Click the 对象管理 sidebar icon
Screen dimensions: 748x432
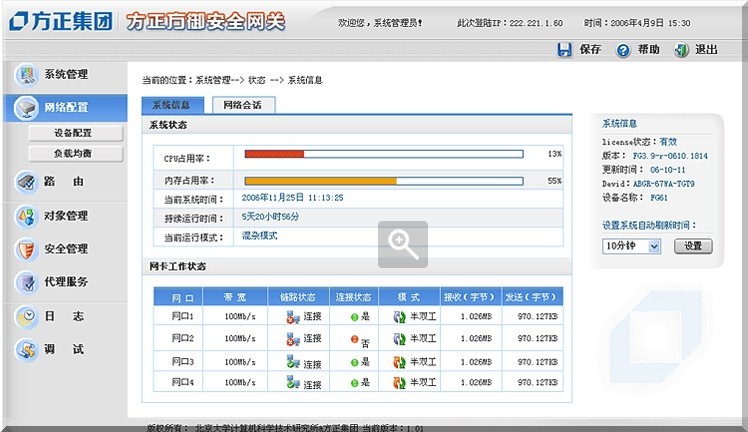pos(26,216)
